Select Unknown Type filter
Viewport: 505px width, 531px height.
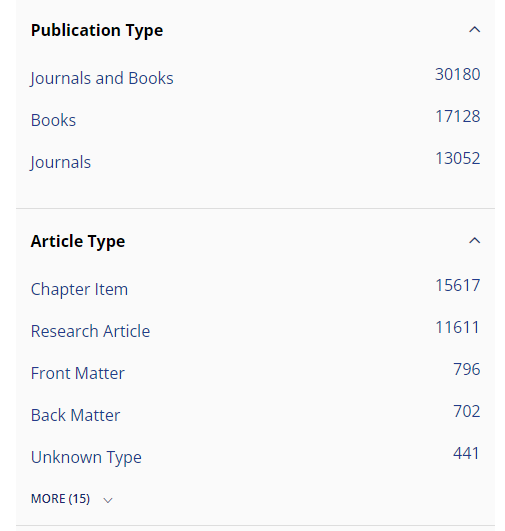(86, 458)
